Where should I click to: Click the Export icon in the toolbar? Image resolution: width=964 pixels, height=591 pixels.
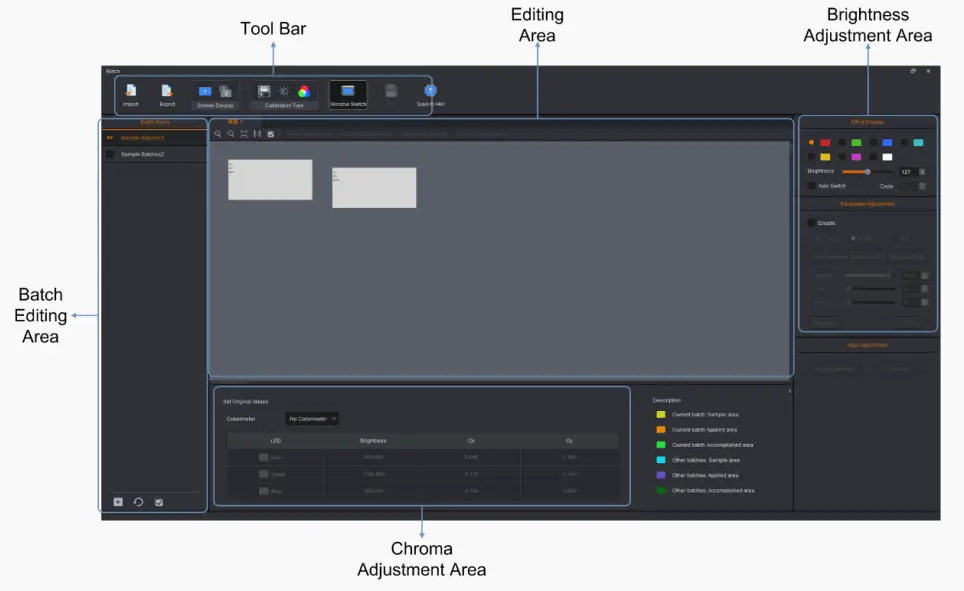[167, 92]
